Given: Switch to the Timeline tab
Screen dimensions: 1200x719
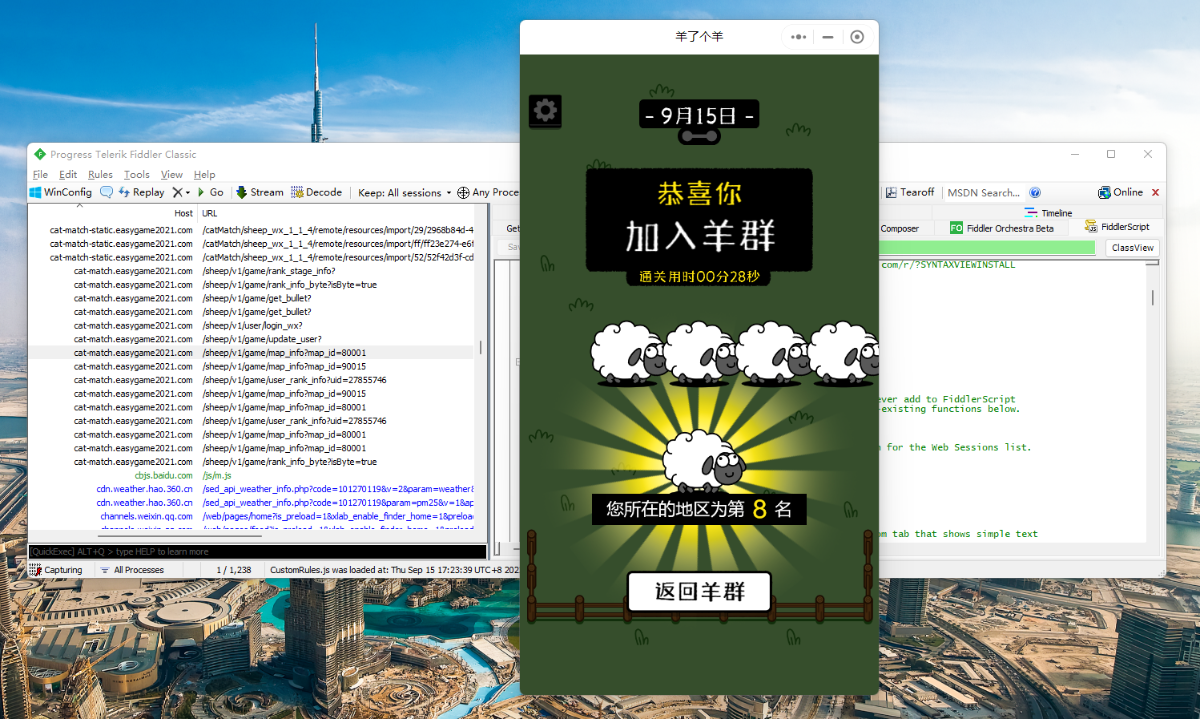Looking at the screenshot, I should pyautogui.click(x=1048, y=213).
